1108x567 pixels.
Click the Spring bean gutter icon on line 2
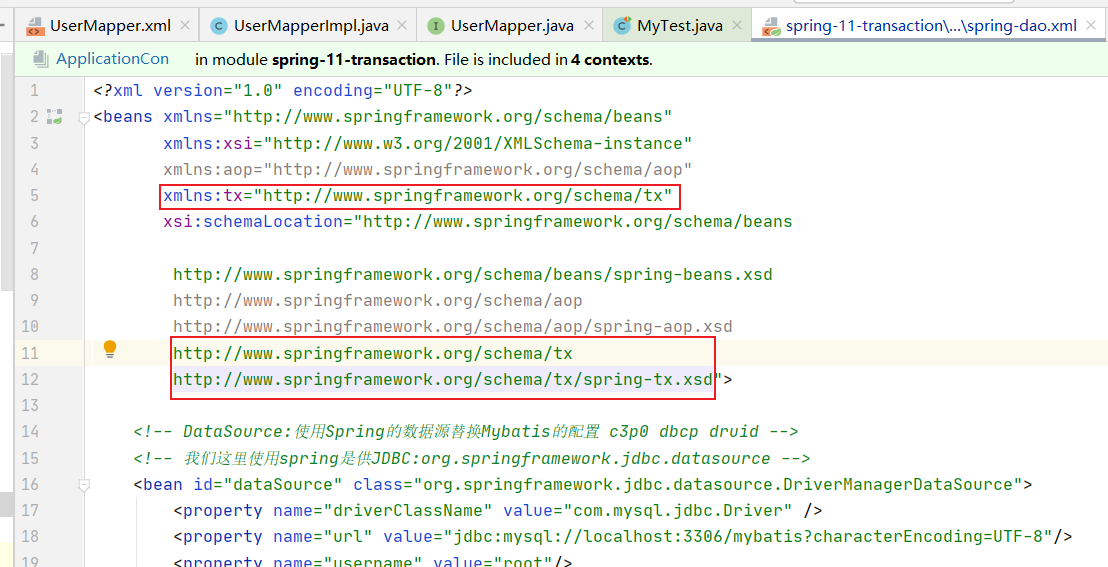[x=55, y=117]
